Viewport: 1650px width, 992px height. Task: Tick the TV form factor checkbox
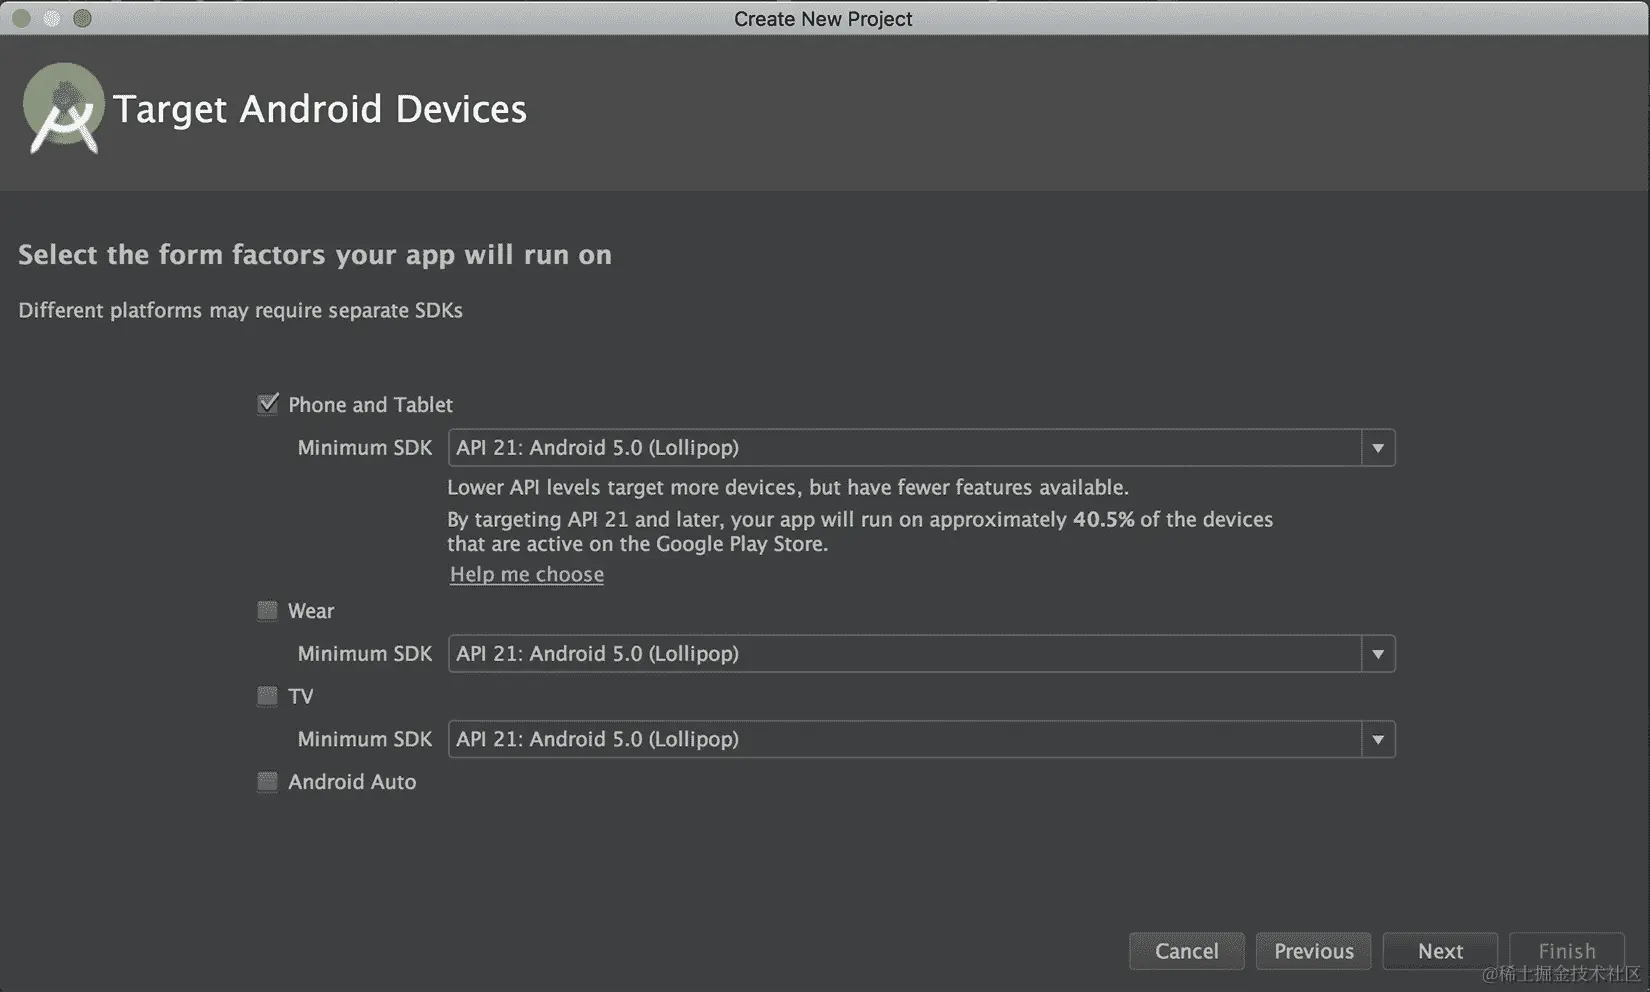tap(267, 696)
